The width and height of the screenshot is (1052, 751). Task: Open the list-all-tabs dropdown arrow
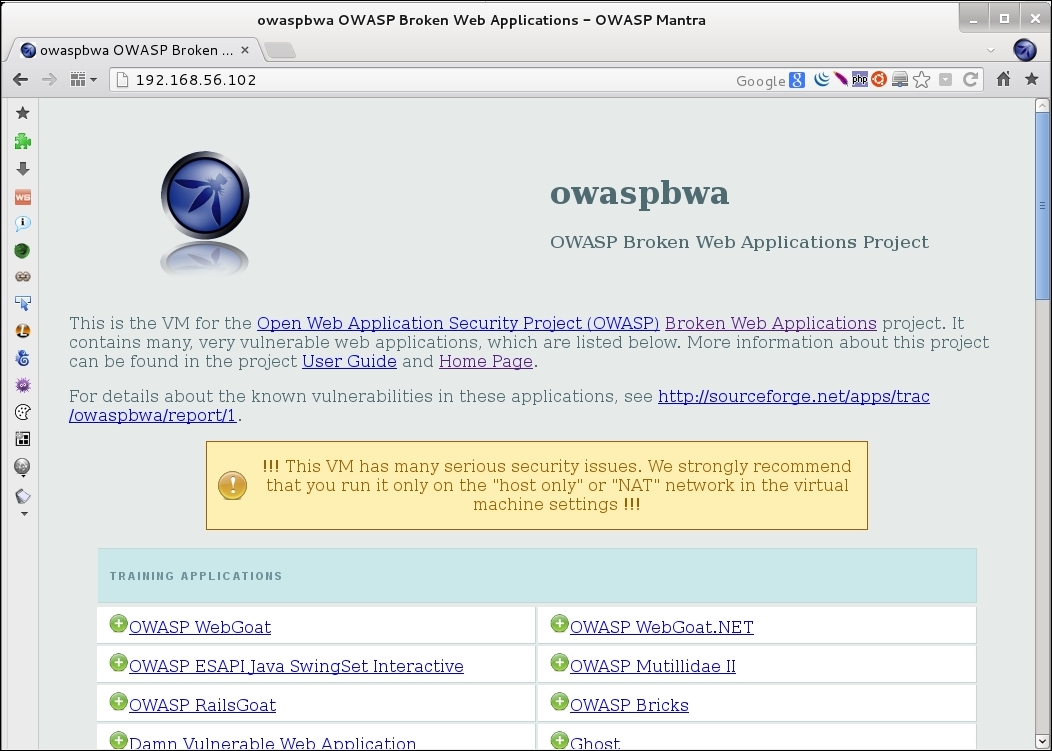(991, 50)
